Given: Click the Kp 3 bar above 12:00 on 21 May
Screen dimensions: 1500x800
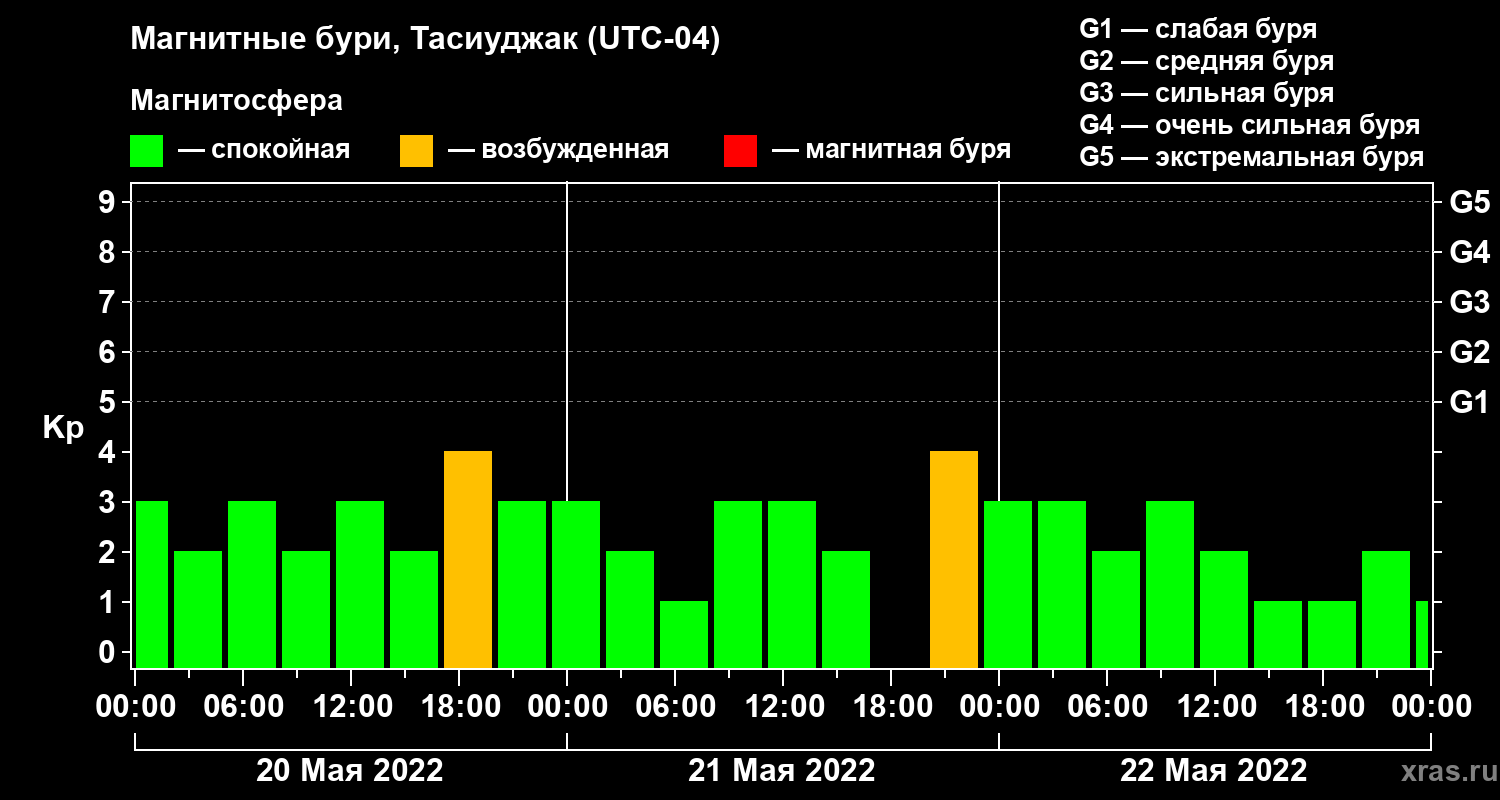Looking at the screenshot, I should [792, 585].
